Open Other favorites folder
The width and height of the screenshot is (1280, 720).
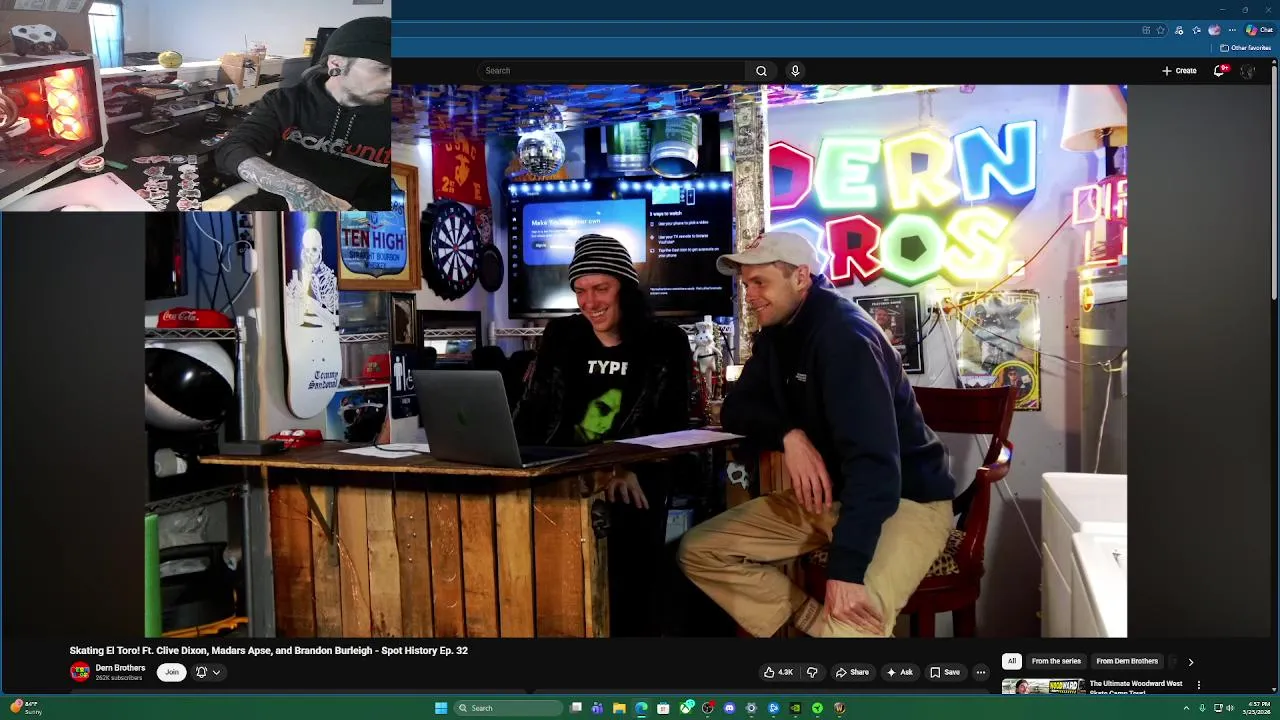[x=1245, y=48]
